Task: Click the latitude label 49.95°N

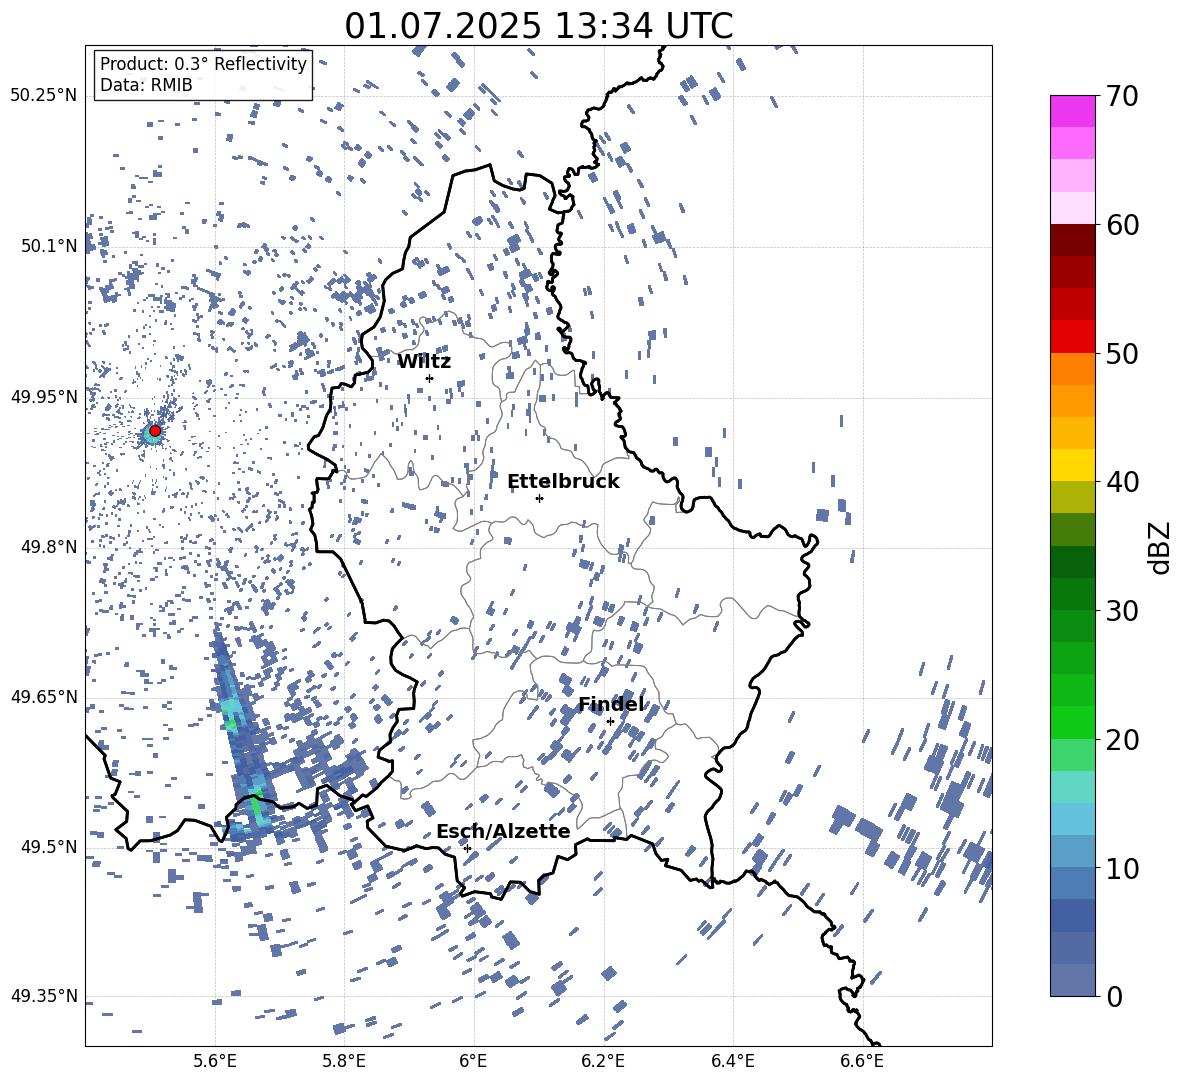Action: tap(44, 396)
